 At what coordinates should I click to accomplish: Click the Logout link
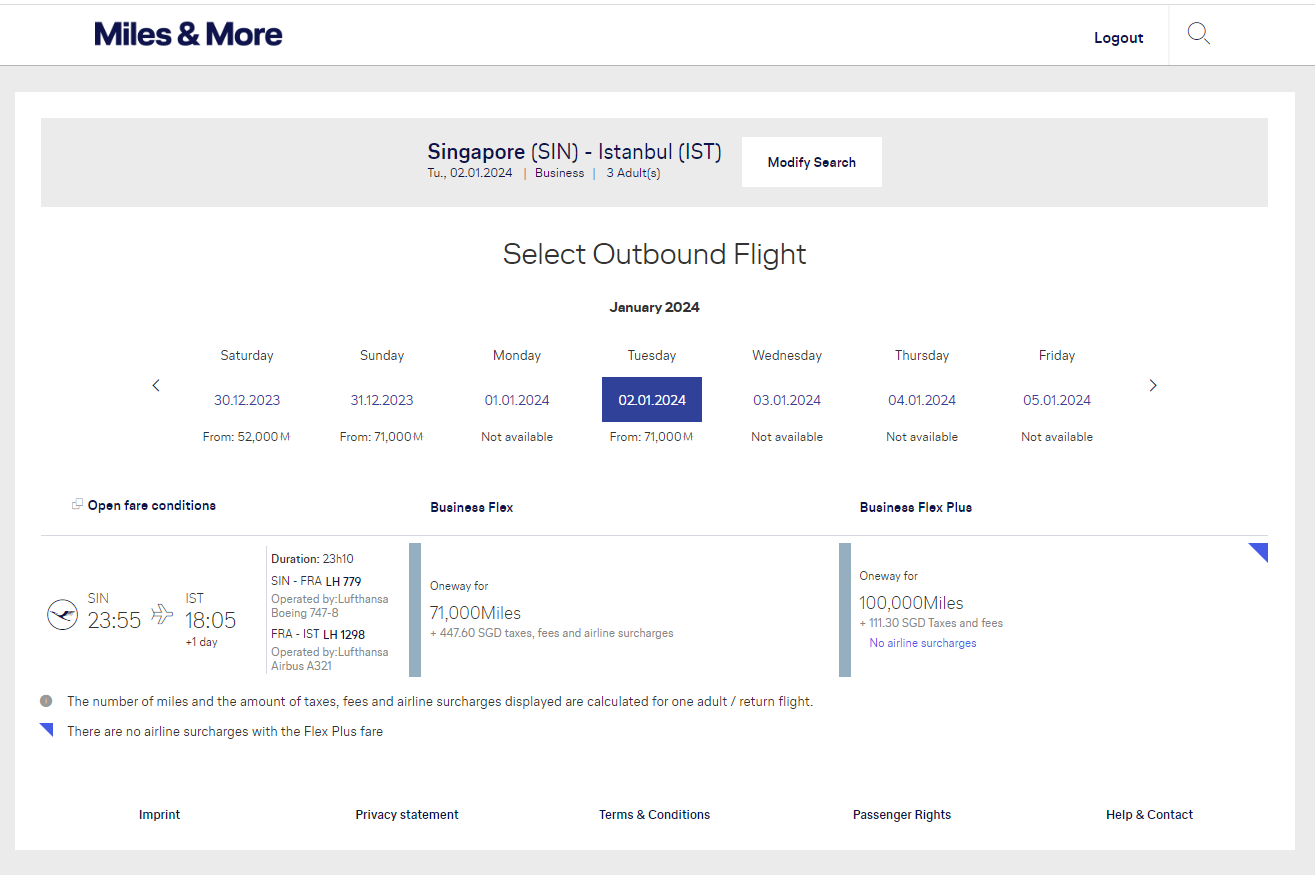tap(1118, 38)
